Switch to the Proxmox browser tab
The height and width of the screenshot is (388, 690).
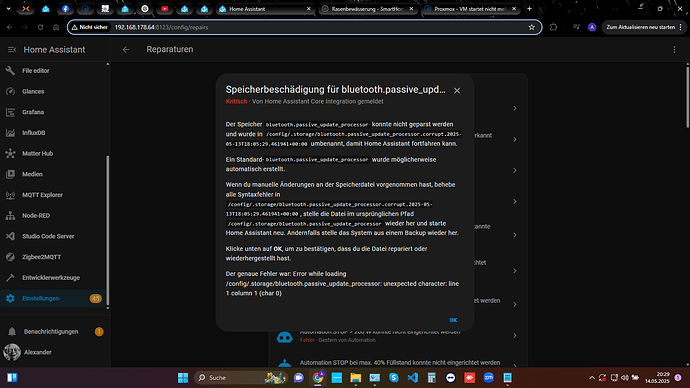[x=470, y=9]
